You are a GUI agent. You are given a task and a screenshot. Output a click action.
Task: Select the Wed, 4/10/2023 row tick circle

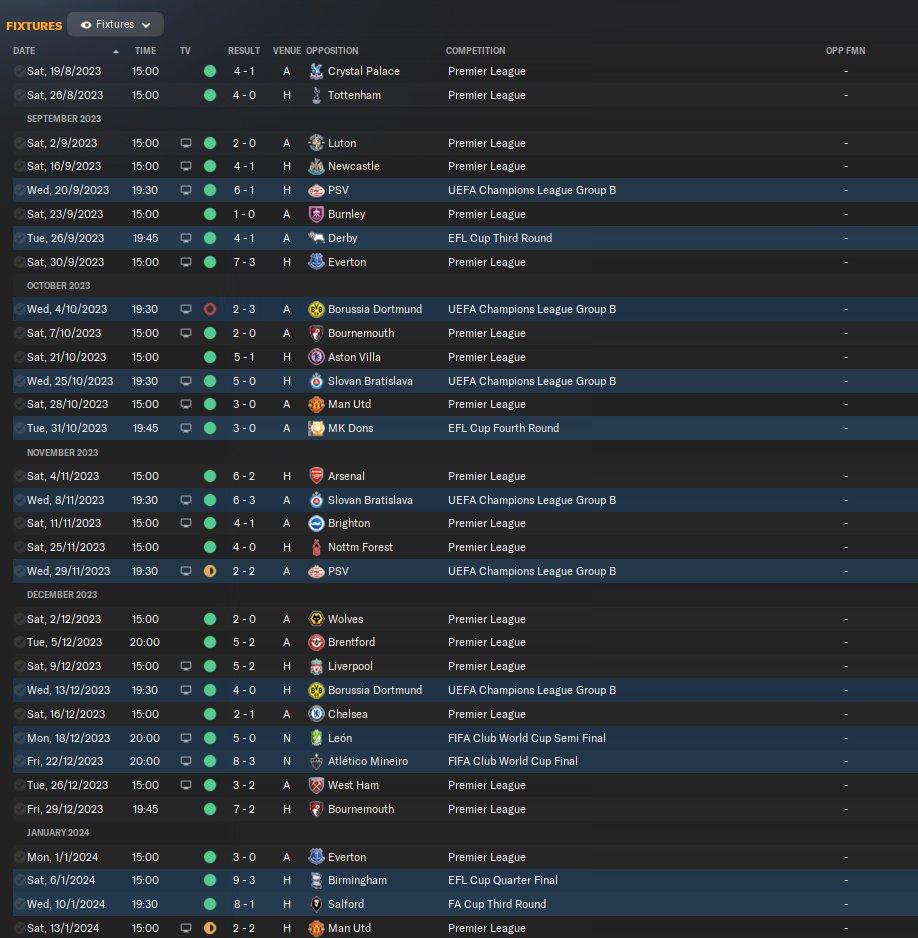pyautogui.click(x=20, y=309)
